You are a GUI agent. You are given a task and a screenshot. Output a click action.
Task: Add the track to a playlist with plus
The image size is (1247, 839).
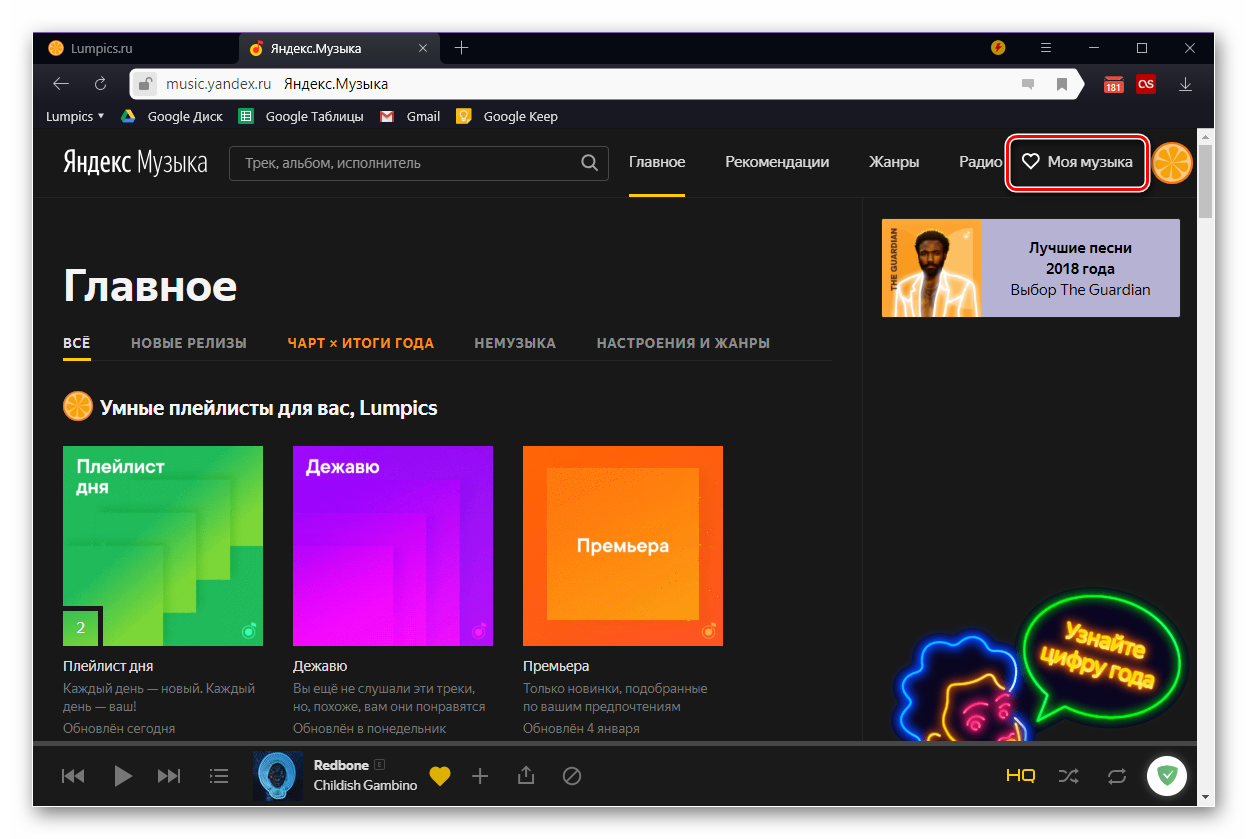[x=480, y=776]
